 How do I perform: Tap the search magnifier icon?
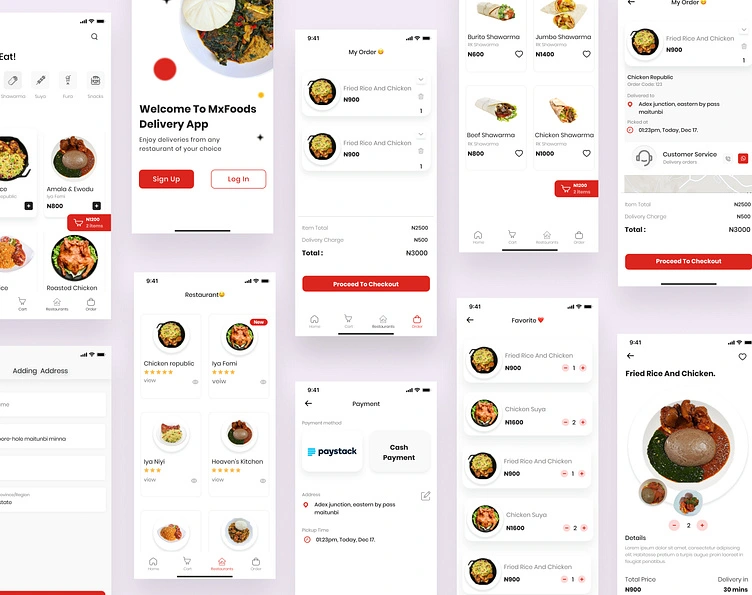[x=94, y=36]
